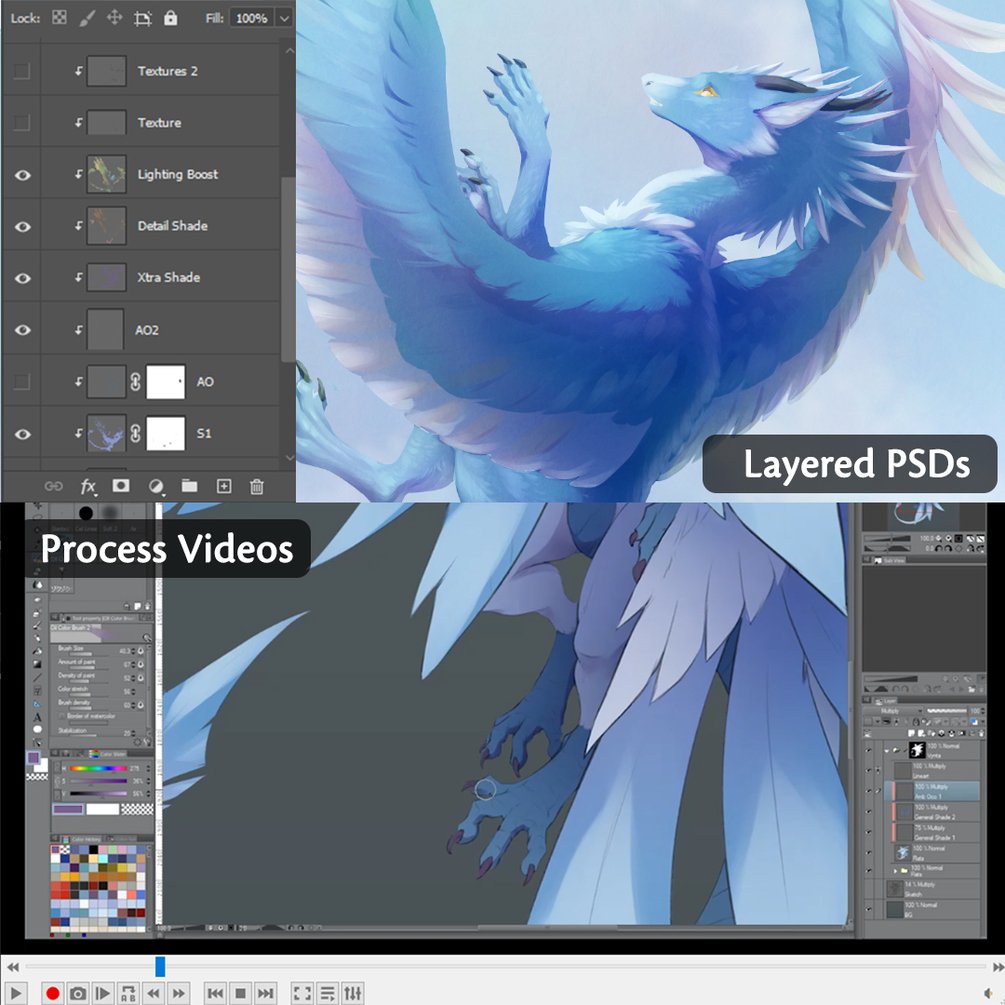Play faster with fast-forward control
This screenshot has width=1005, height=1005.
[x=178, y=993]
